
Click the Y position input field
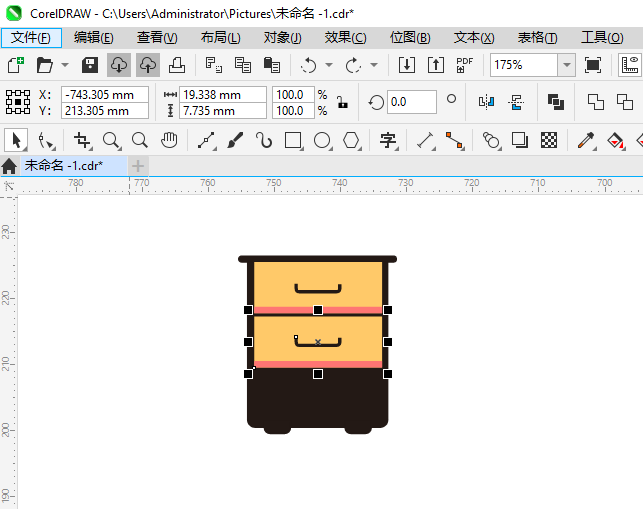tap(105, 111)
